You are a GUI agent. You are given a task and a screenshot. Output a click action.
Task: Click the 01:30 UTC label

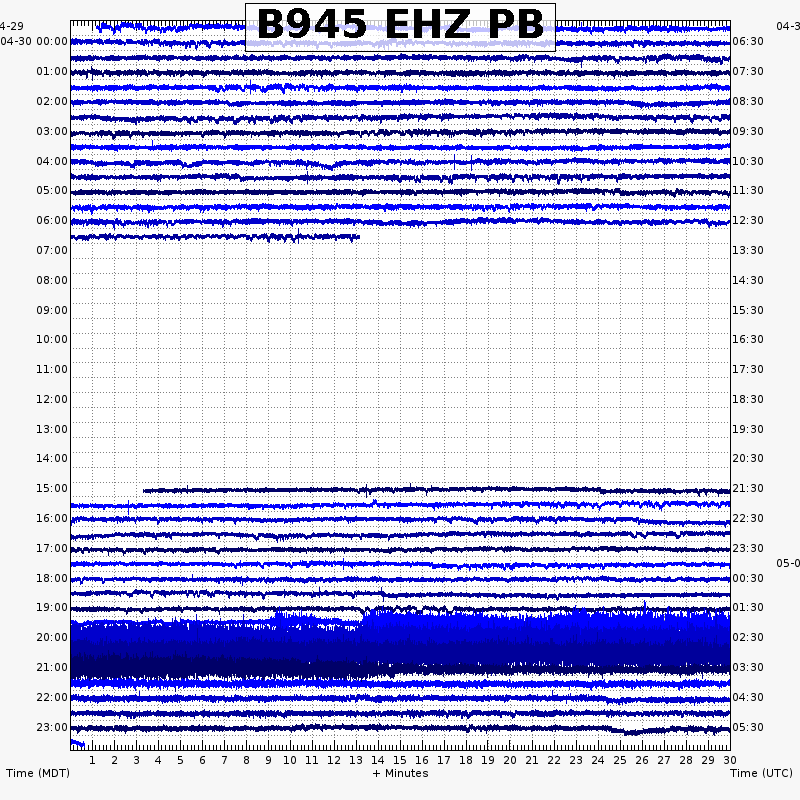click(x=748, y=608)
